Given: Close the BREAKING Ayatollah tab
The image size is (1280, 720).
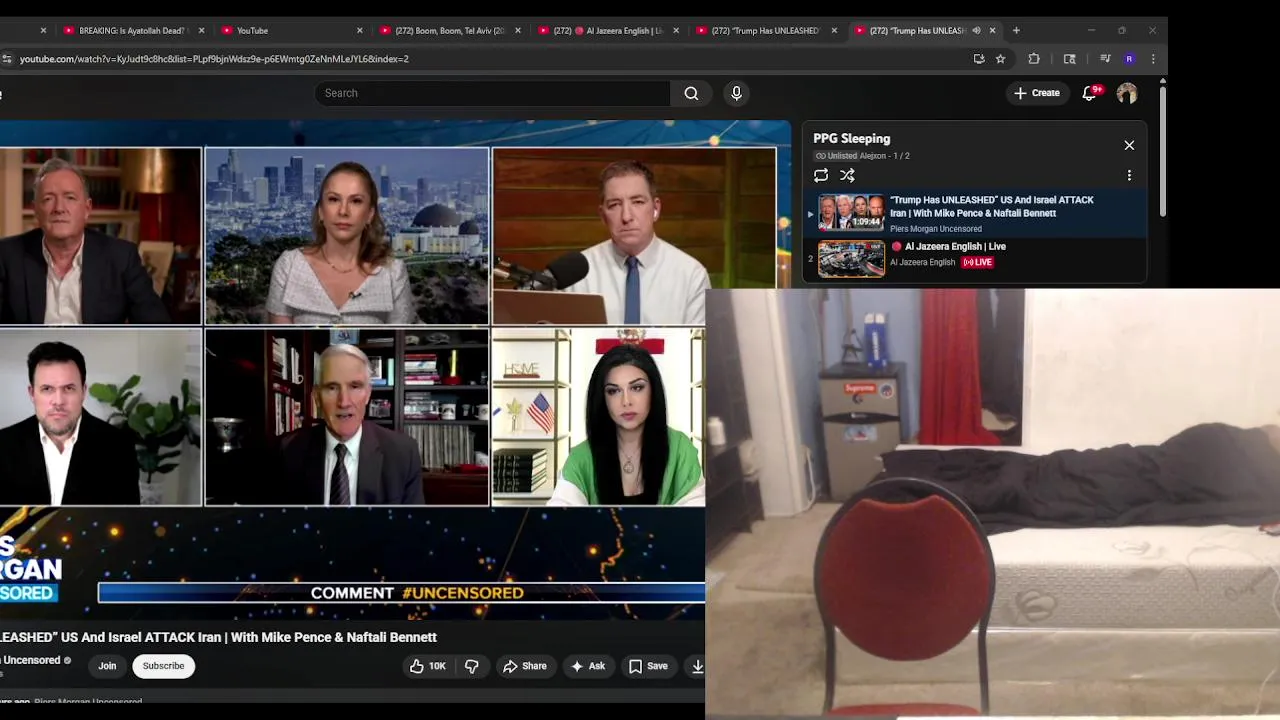Looking at the screenshot, I should point(201,30).
